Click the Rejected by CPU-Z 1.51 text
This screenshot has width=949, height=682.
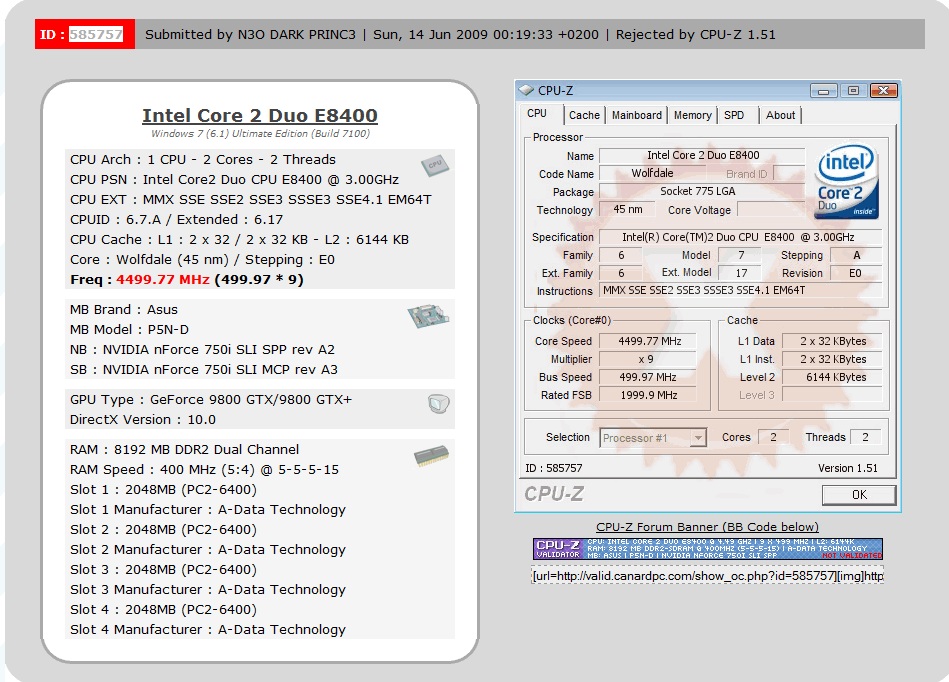point(695,34)
